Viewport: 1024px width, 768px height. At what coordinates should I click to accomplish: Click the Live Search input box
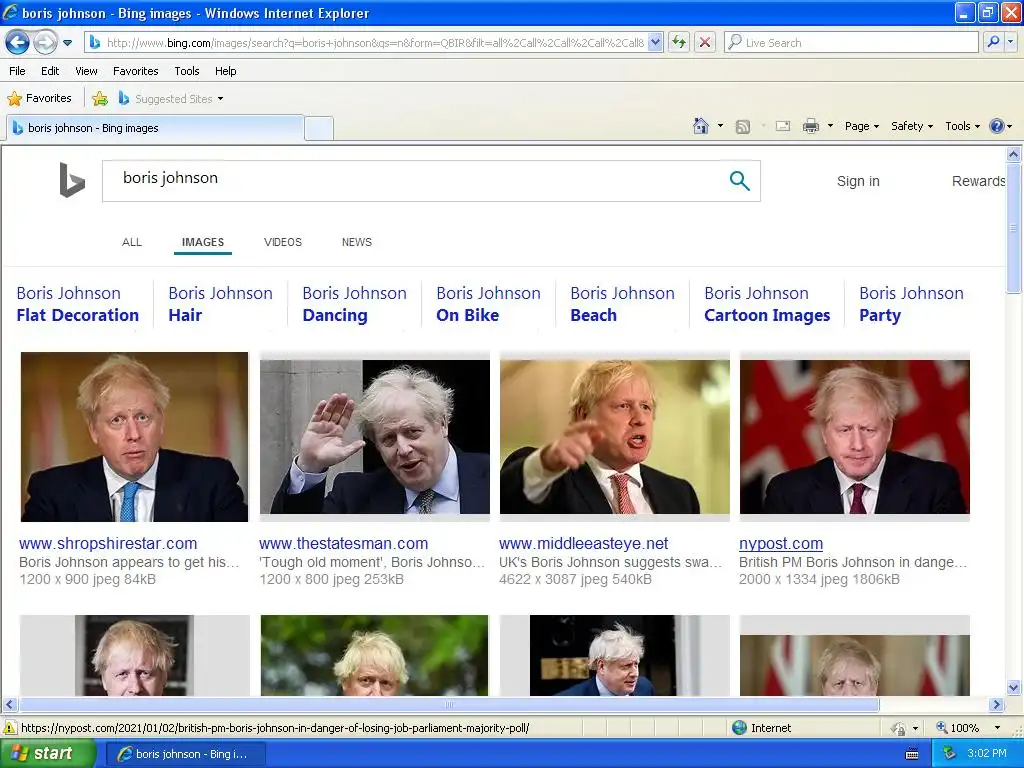(x=852, y=43)
